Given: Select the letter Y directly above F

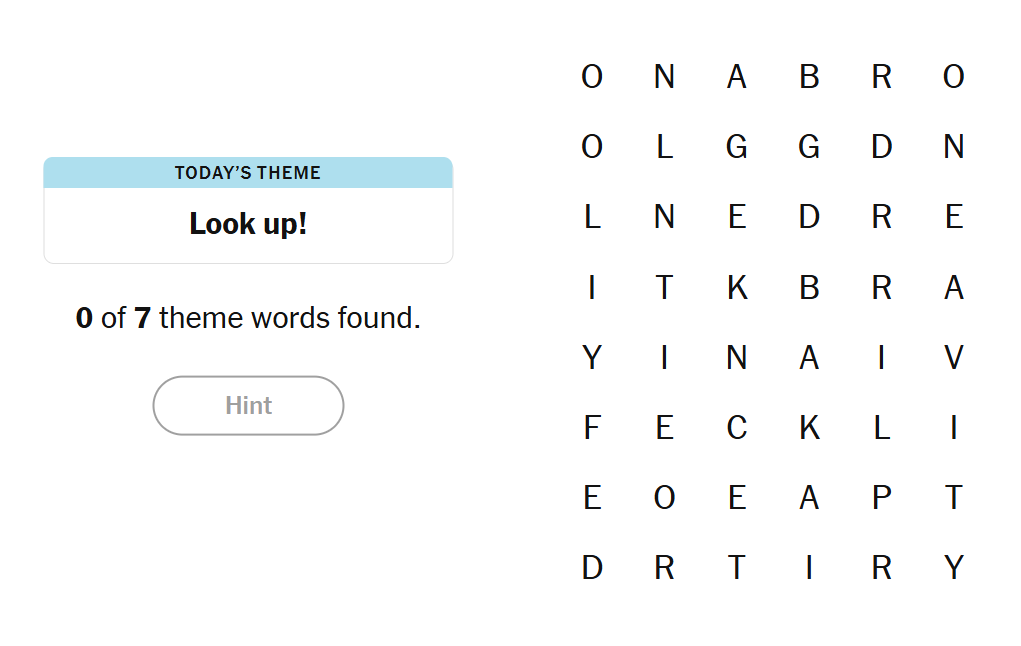Looking at the screenshot, I should tap(592, 357).
